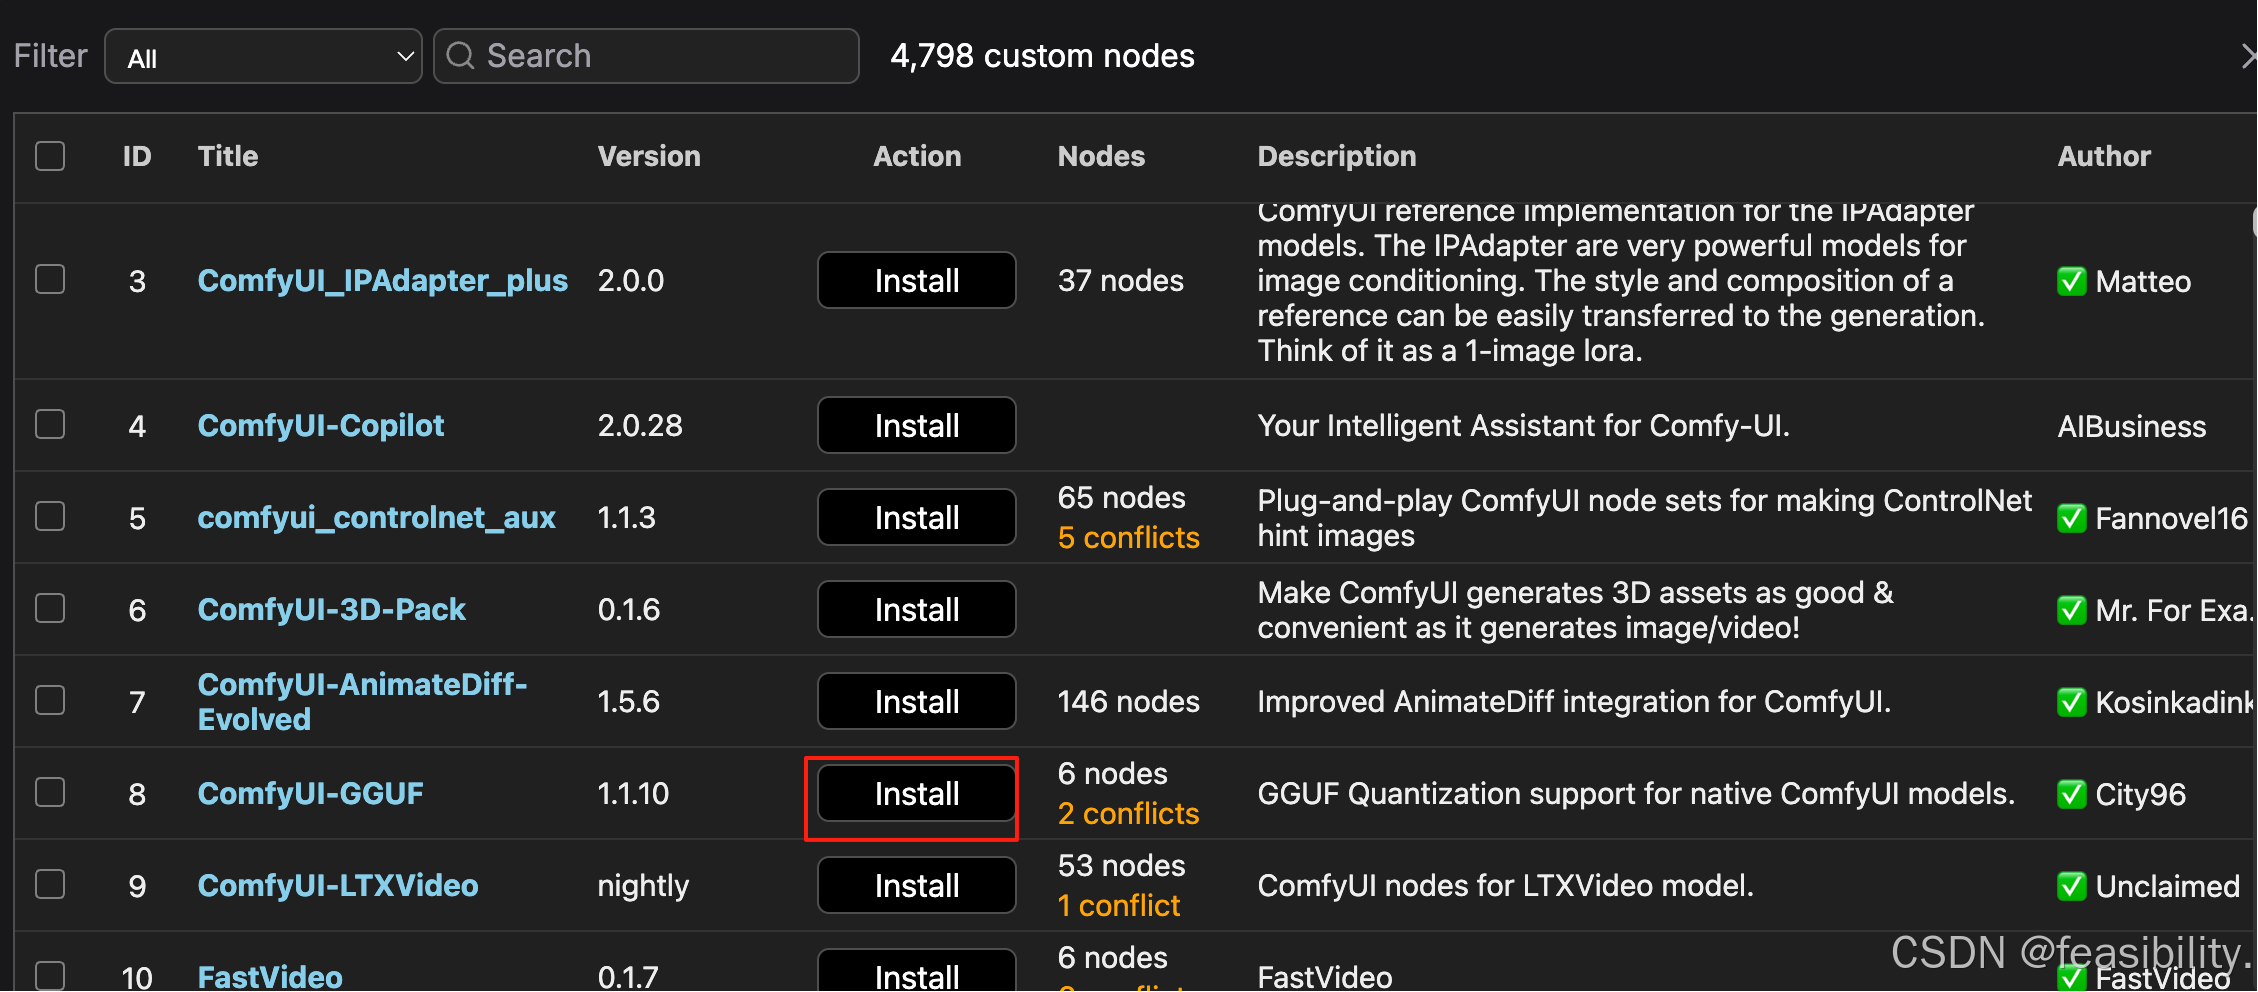
Task: Install comfyui_controlnet_aux
Action: 917,517
